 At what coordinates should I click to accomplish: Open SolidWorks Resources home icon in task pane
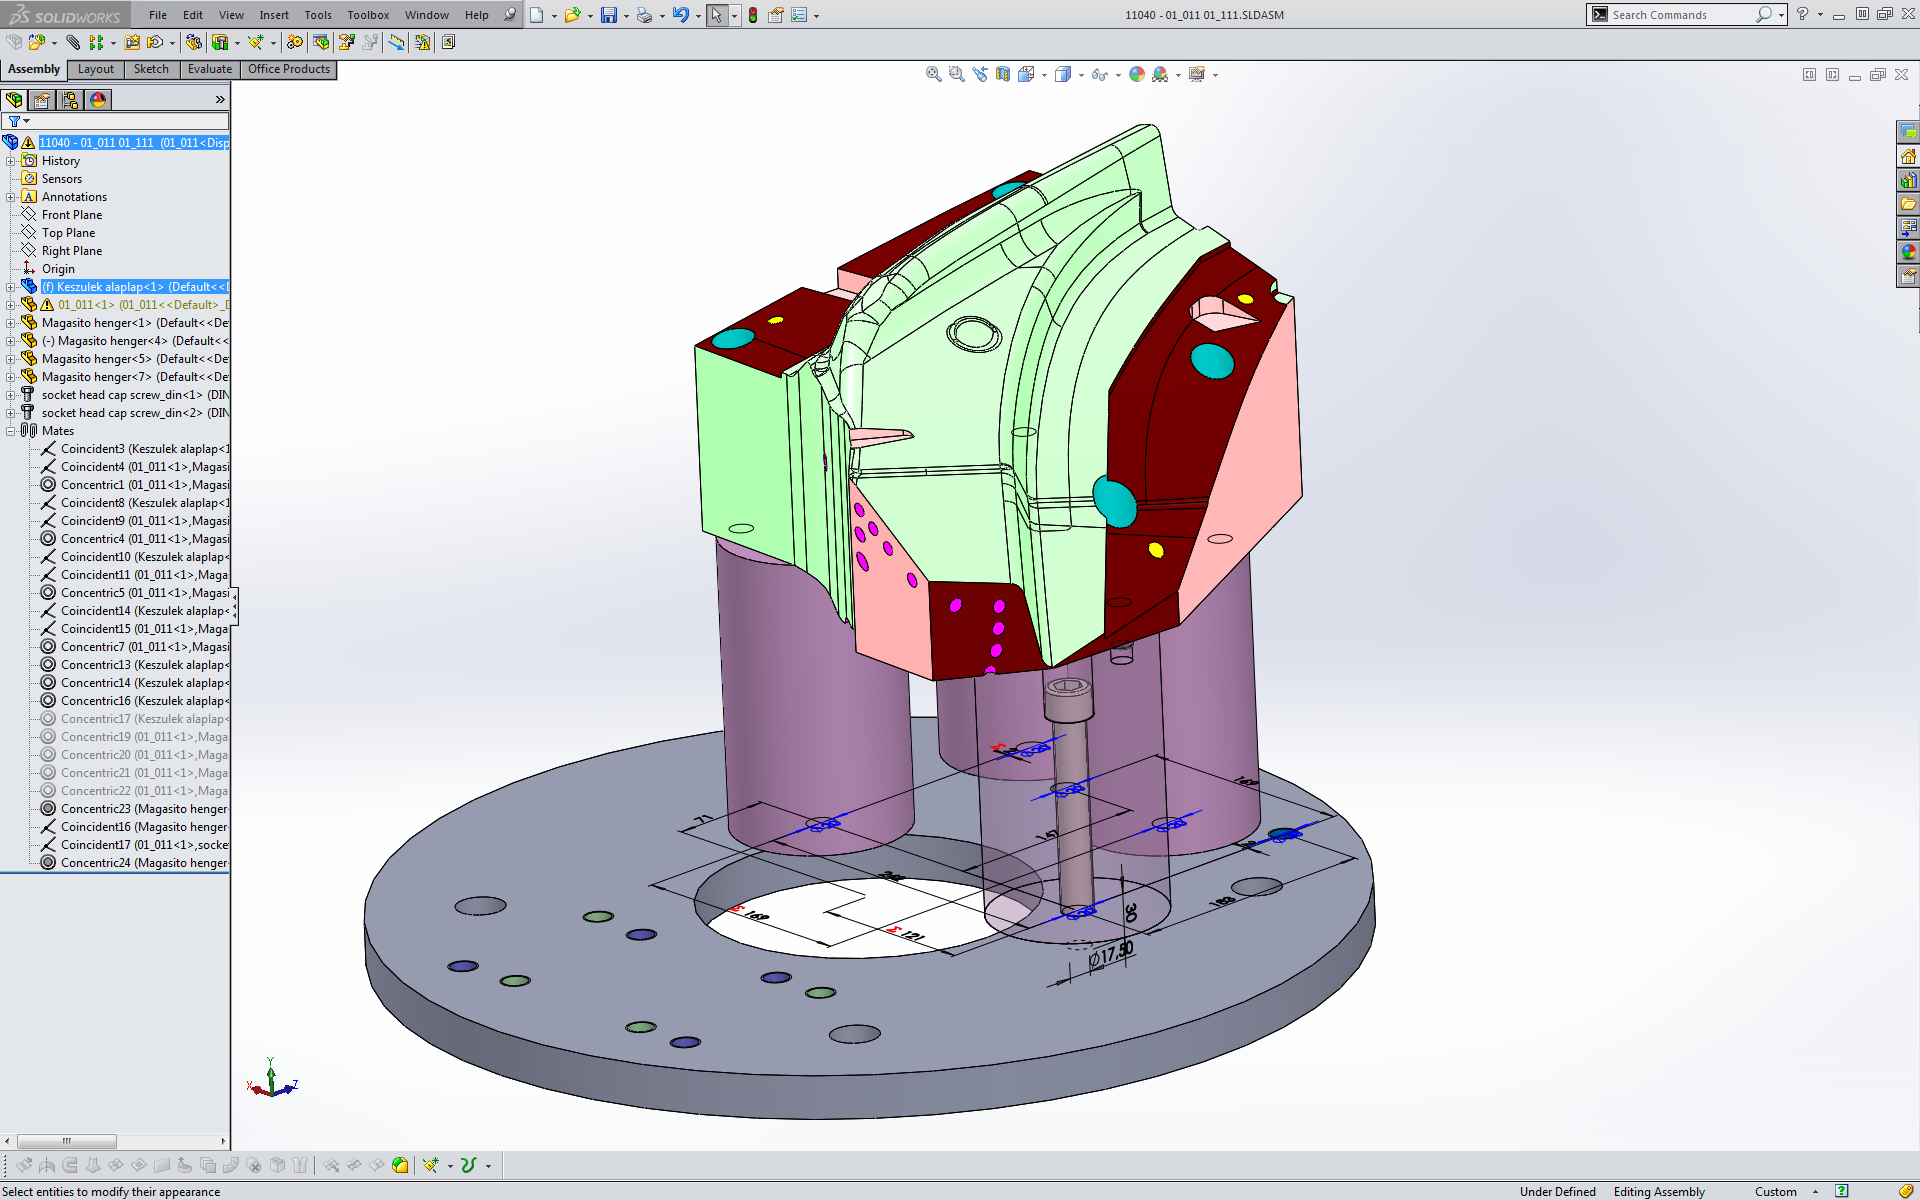(1908, 156)
